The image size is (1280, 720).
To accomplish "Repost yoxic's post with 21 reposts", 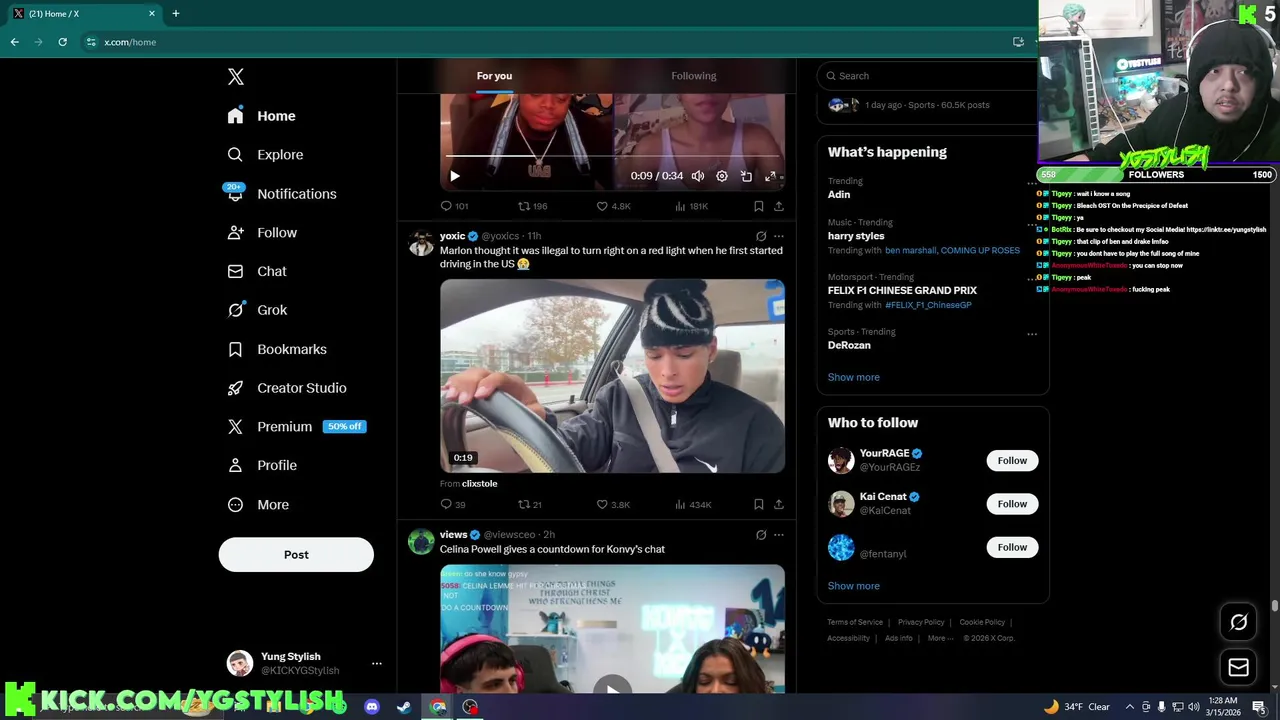I will [529, 505].
